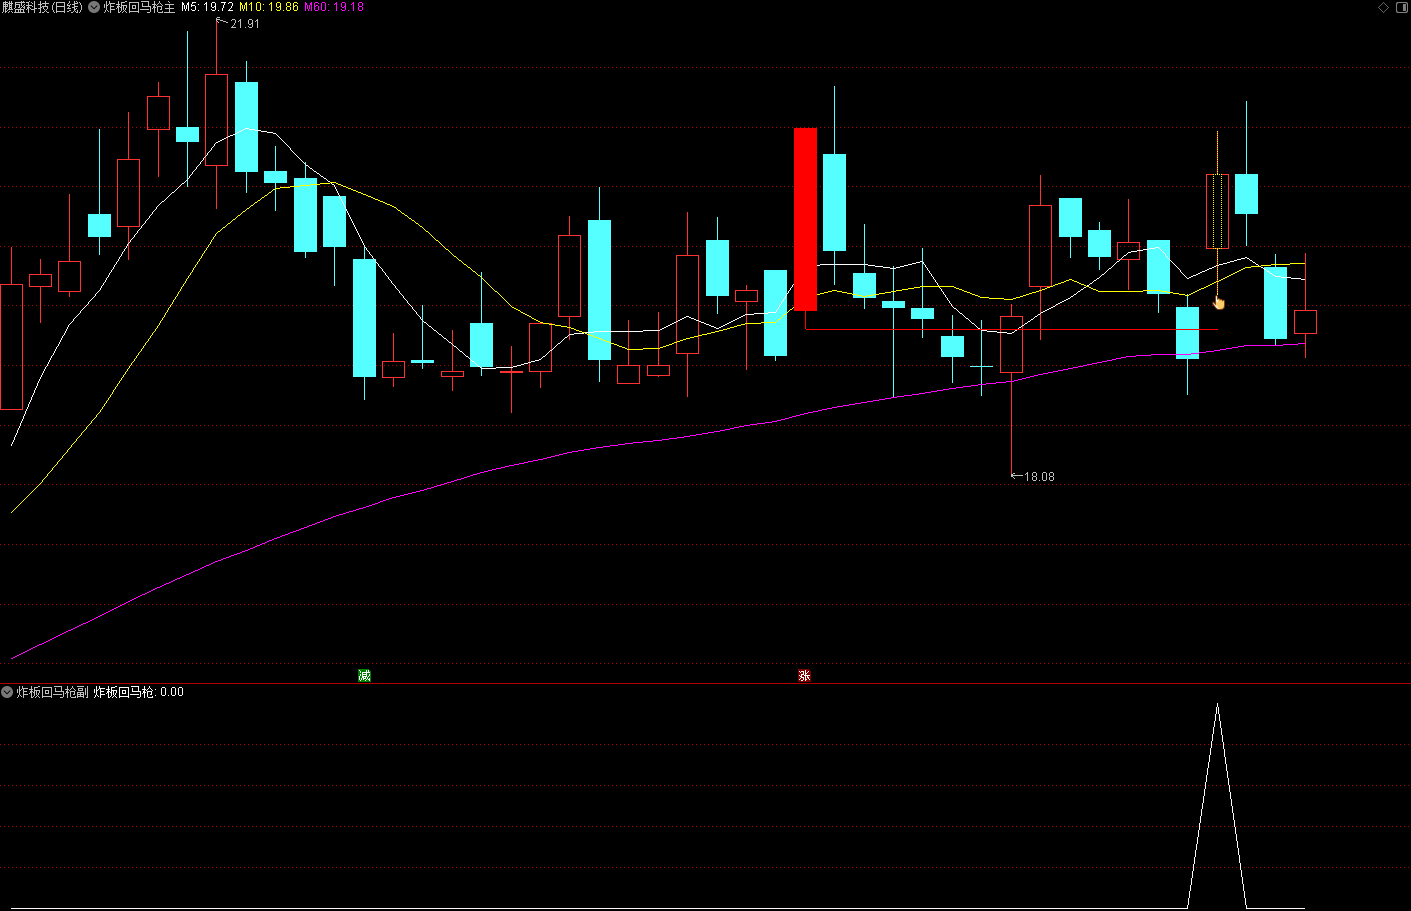Click the yellow M10: 19.86 label
This screenshot has width=1411, height=911.
pos(269,7)
